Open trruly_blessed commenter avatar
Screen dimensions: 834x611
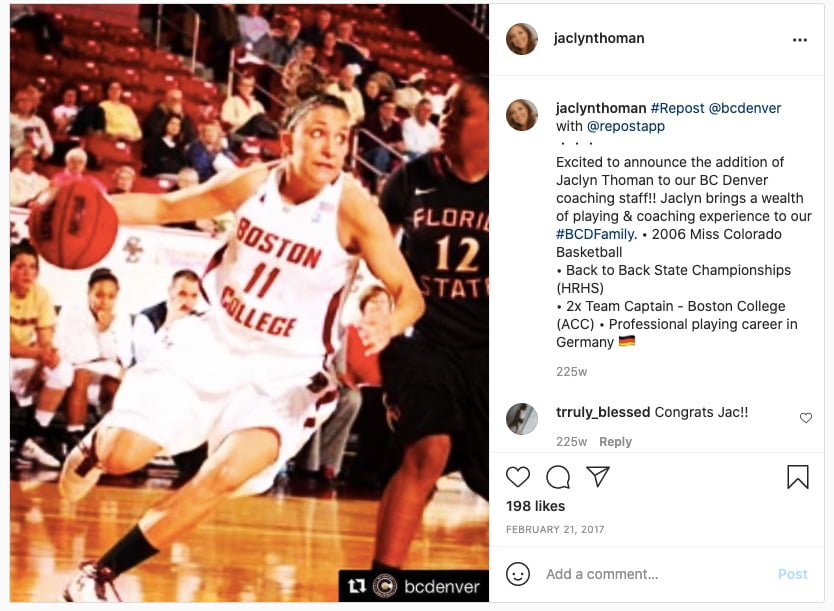click(x=521, y=419)
